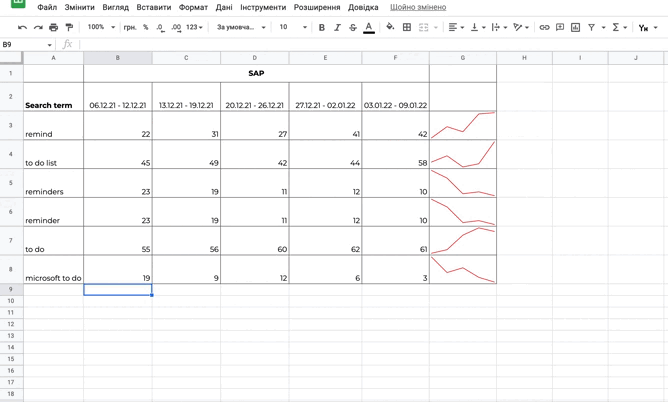Insert link icon
The width and height of the screenshot is (668, 402).
pos(544,27)
